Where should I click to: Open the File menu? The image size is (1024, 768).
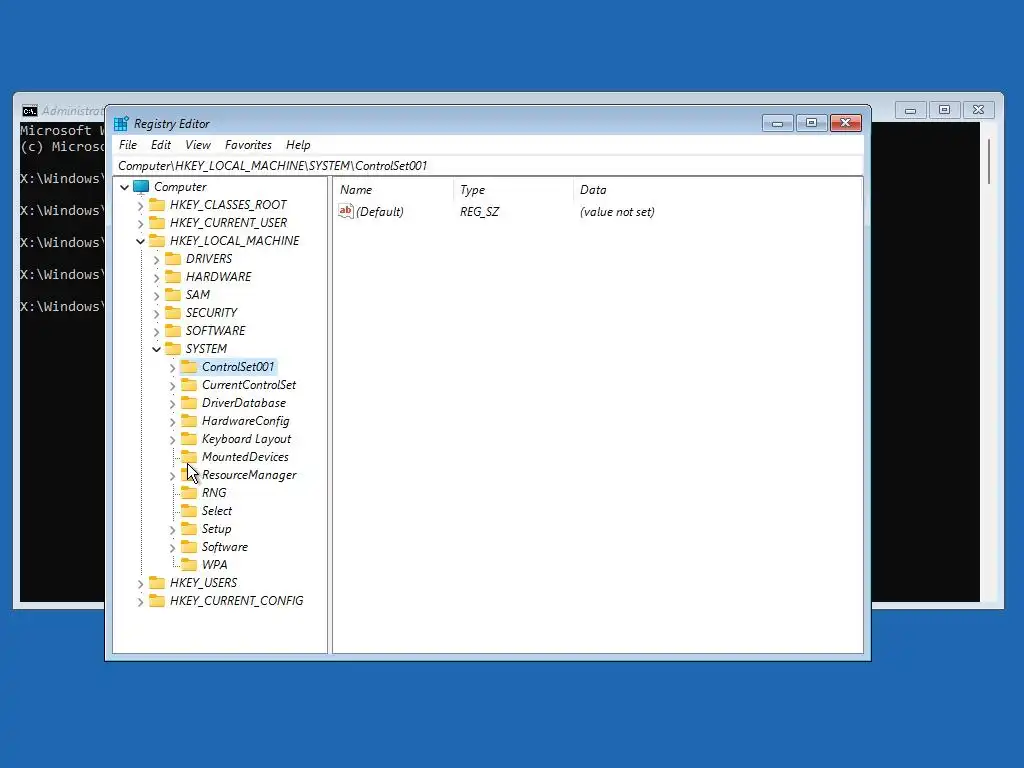[127, 145]
